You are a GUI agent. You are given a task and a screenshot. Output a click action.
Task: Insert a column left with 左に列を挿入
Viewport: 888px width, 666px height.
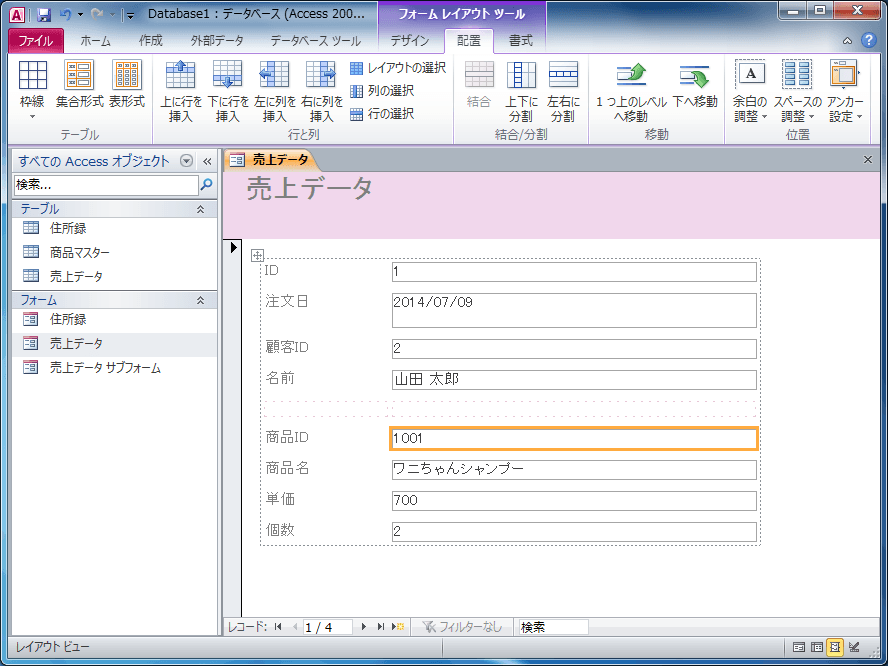[x=275, y=91]
